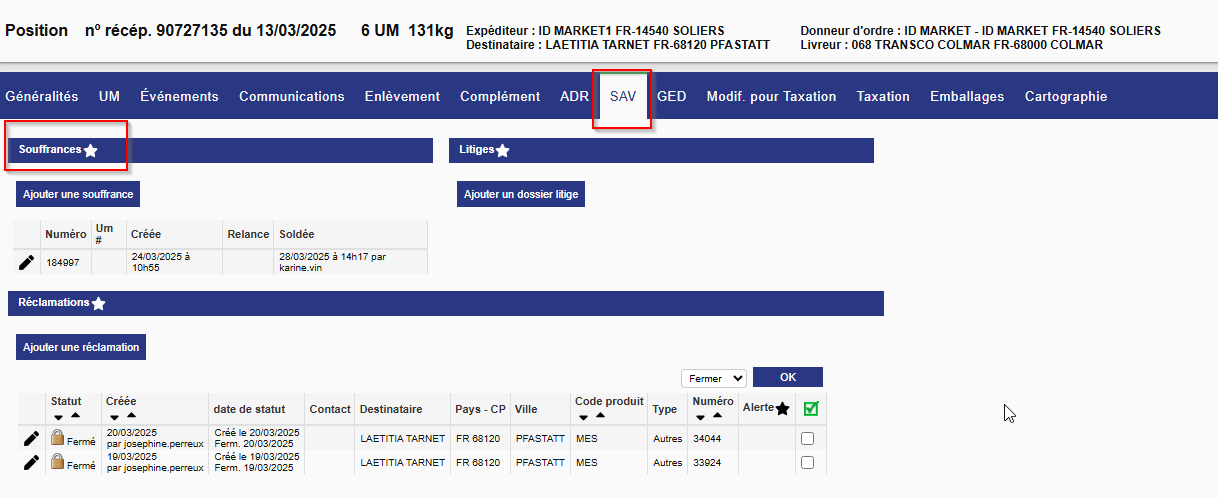Sort Créée column descending

click(114, 416)
